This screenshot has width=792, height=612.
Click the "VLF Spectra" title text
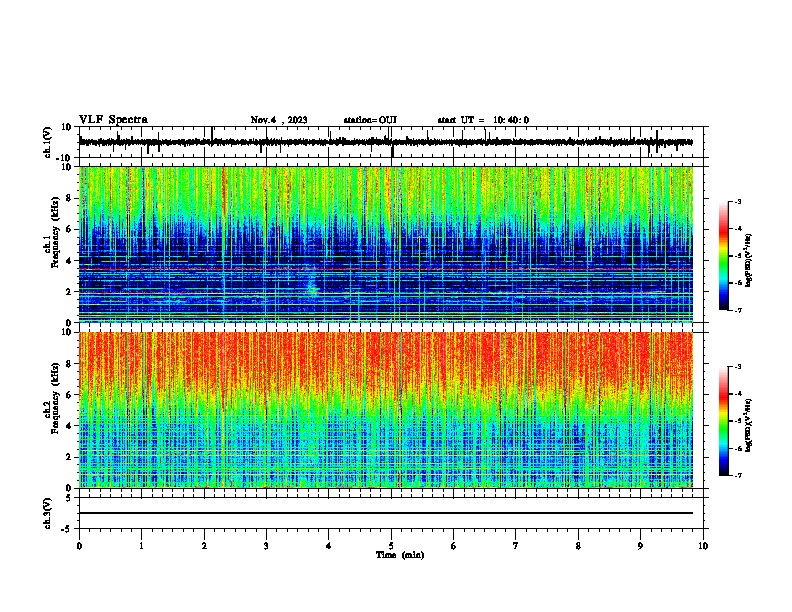point(113,120)
